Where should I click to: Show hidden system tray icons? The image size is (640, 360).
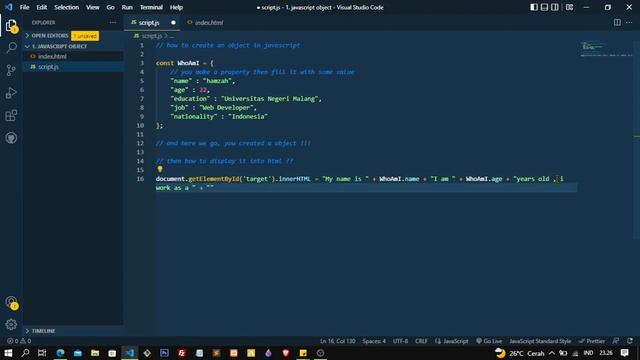point(552,353)
